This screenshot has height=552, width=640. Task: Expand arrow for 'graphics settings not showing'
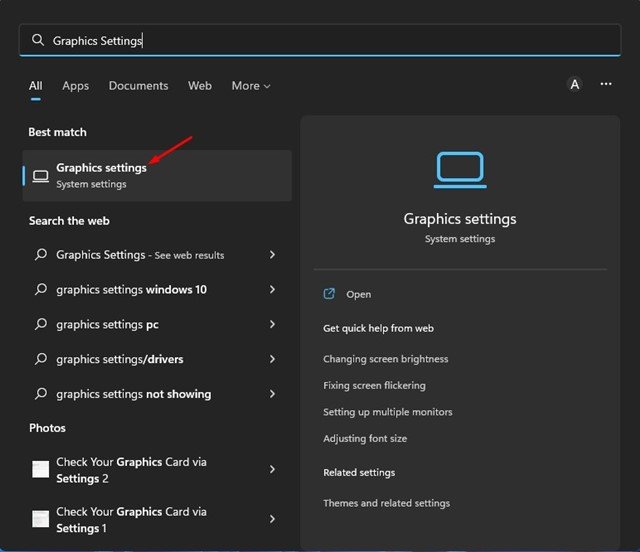pyautogui.click(x=272, y=394)
